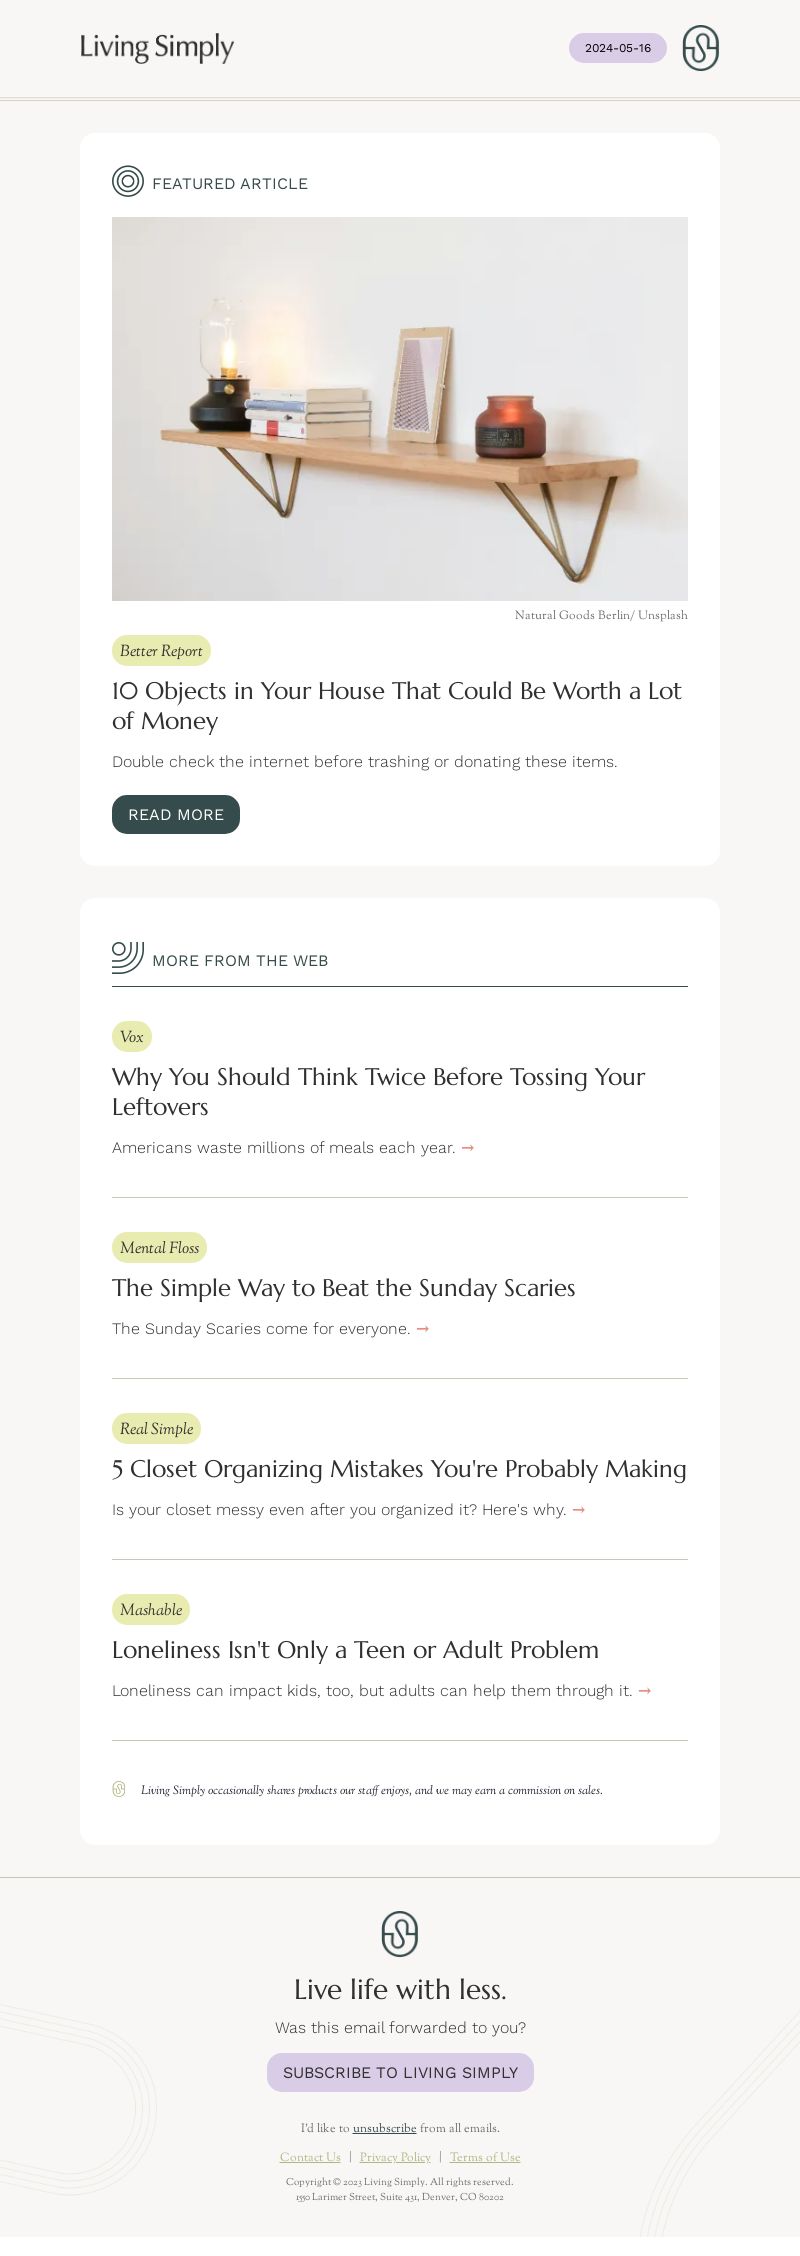The width and height of the screenshot is (800, 2256).
Task: Open the unsubscribe link
Action: tap(384, 2128)
